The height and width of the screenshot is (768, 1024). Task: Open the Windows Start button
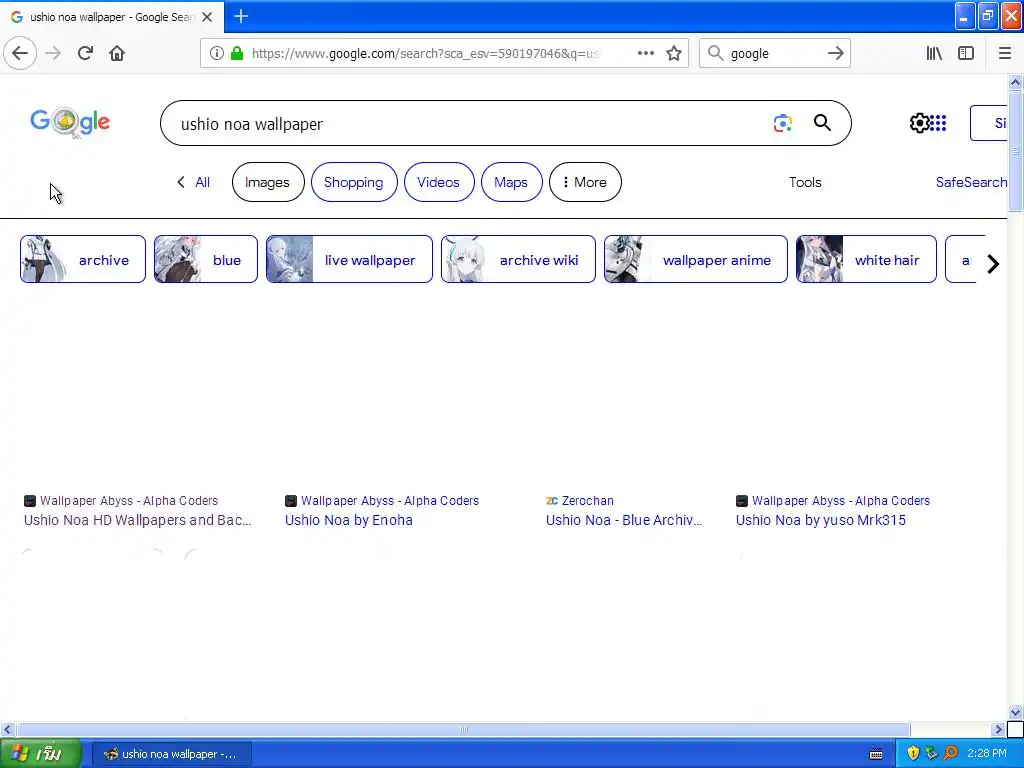pyautogui.click(x=40, y=754)
